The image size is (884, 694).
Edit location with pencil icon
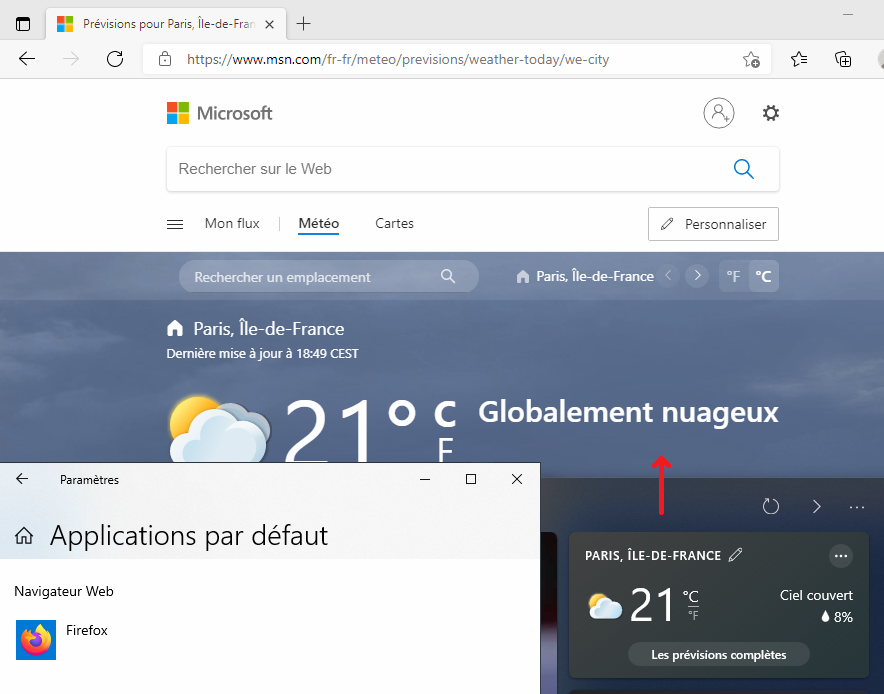735,555
